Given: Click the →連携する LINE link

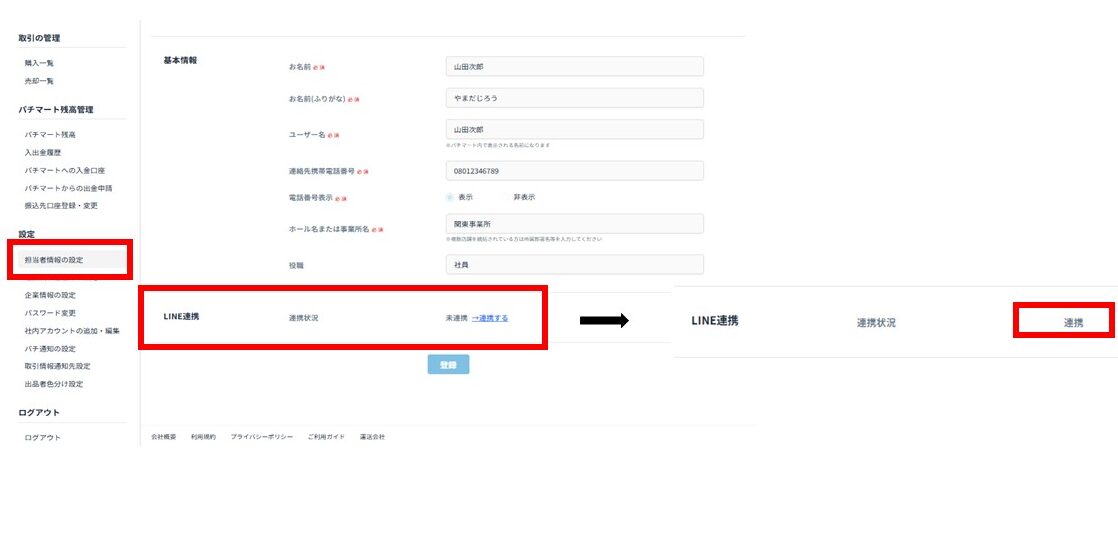Looking at the screenshot, I should pos(490,318).
